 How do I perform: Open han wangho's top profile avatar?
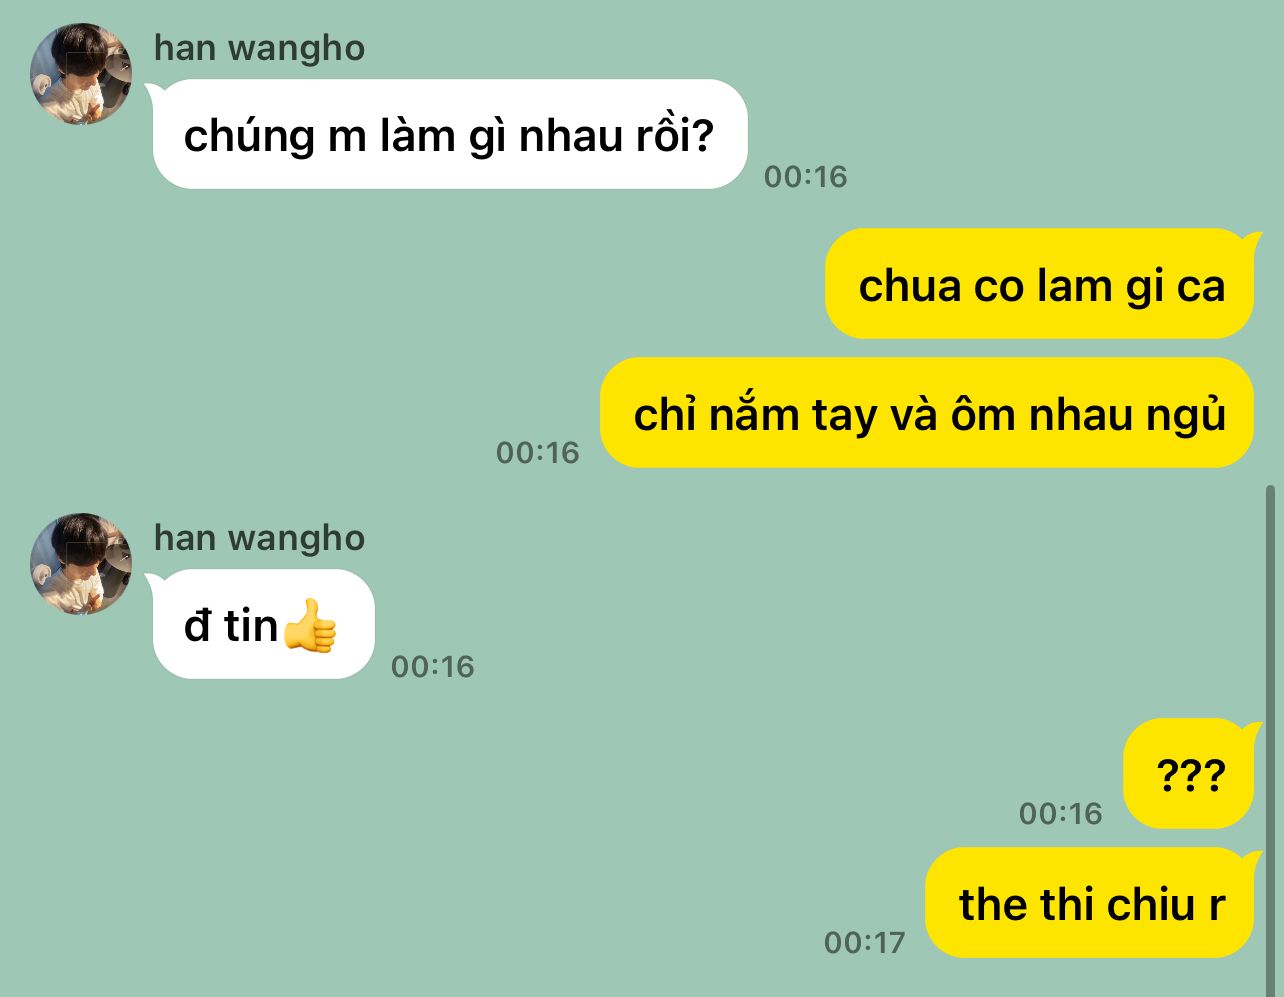coord(81,74)
